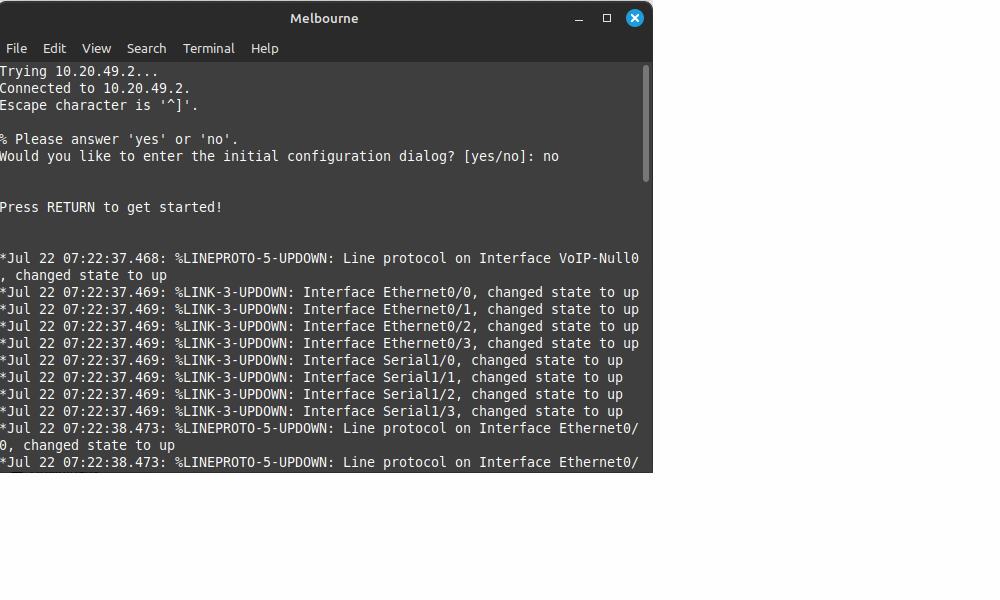
Task: Click the 'Press RETURN to get started!' line
Action: click(110, 207)
